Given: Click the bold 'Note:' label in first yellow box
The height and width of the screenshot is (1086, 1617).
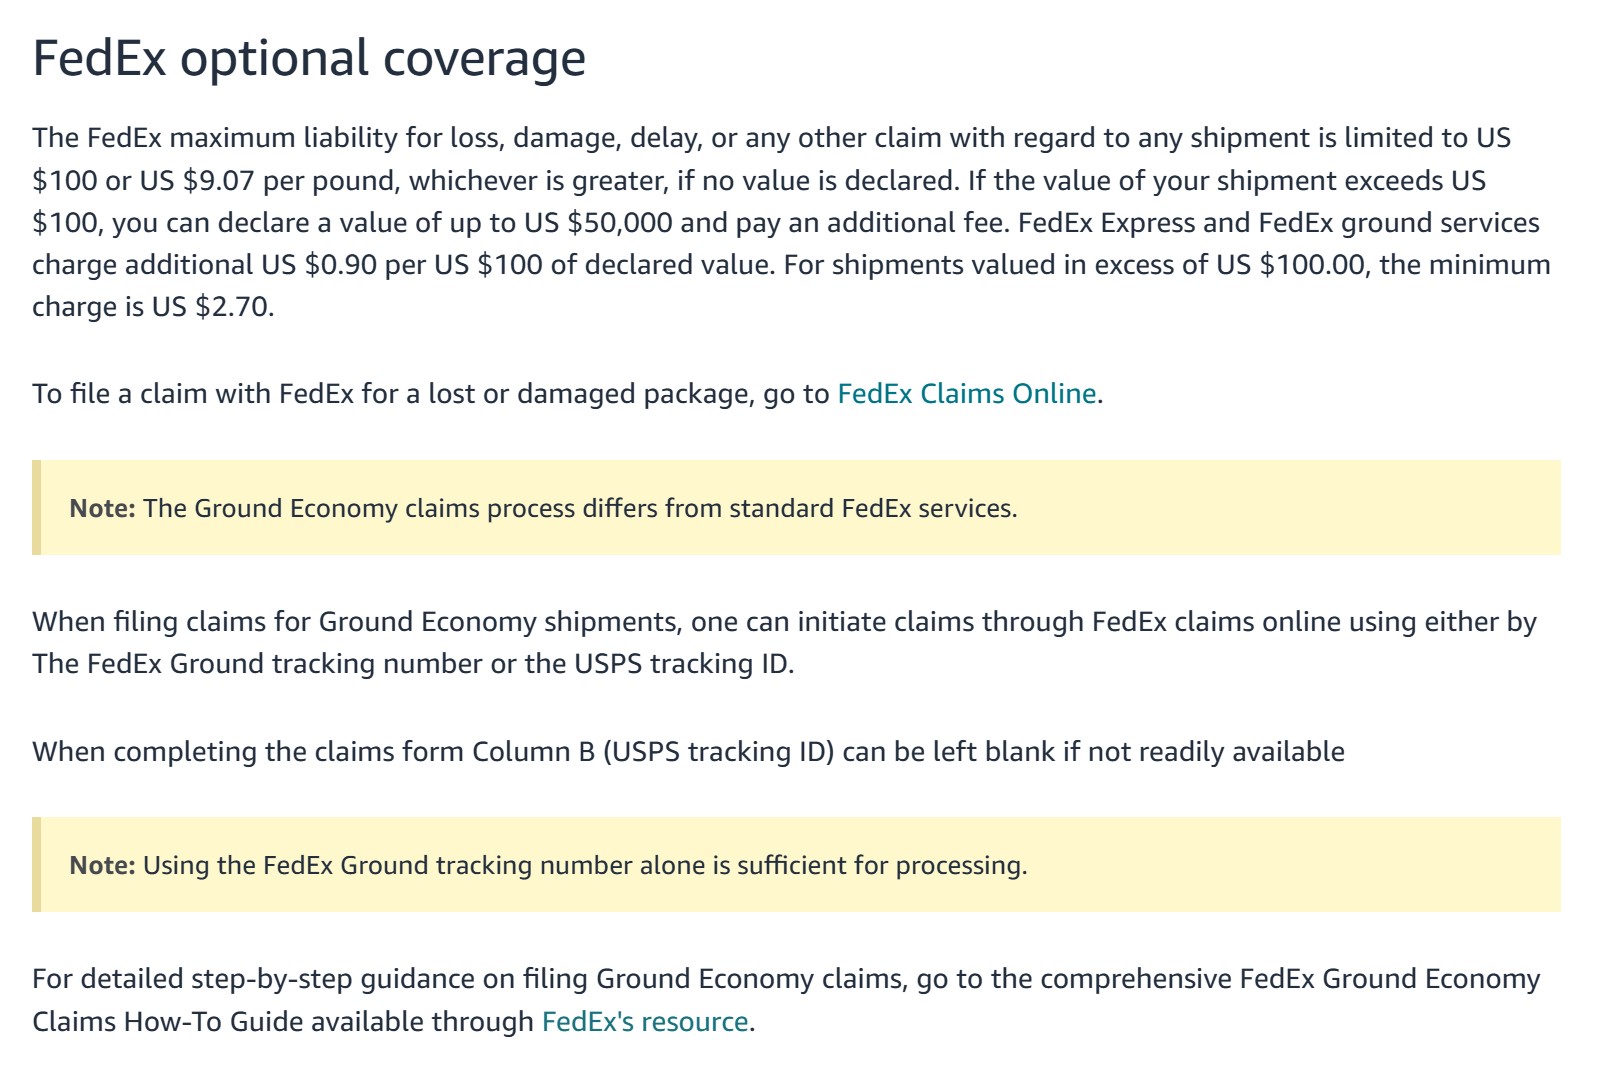Looking at the screenshot, I should 102,508.
